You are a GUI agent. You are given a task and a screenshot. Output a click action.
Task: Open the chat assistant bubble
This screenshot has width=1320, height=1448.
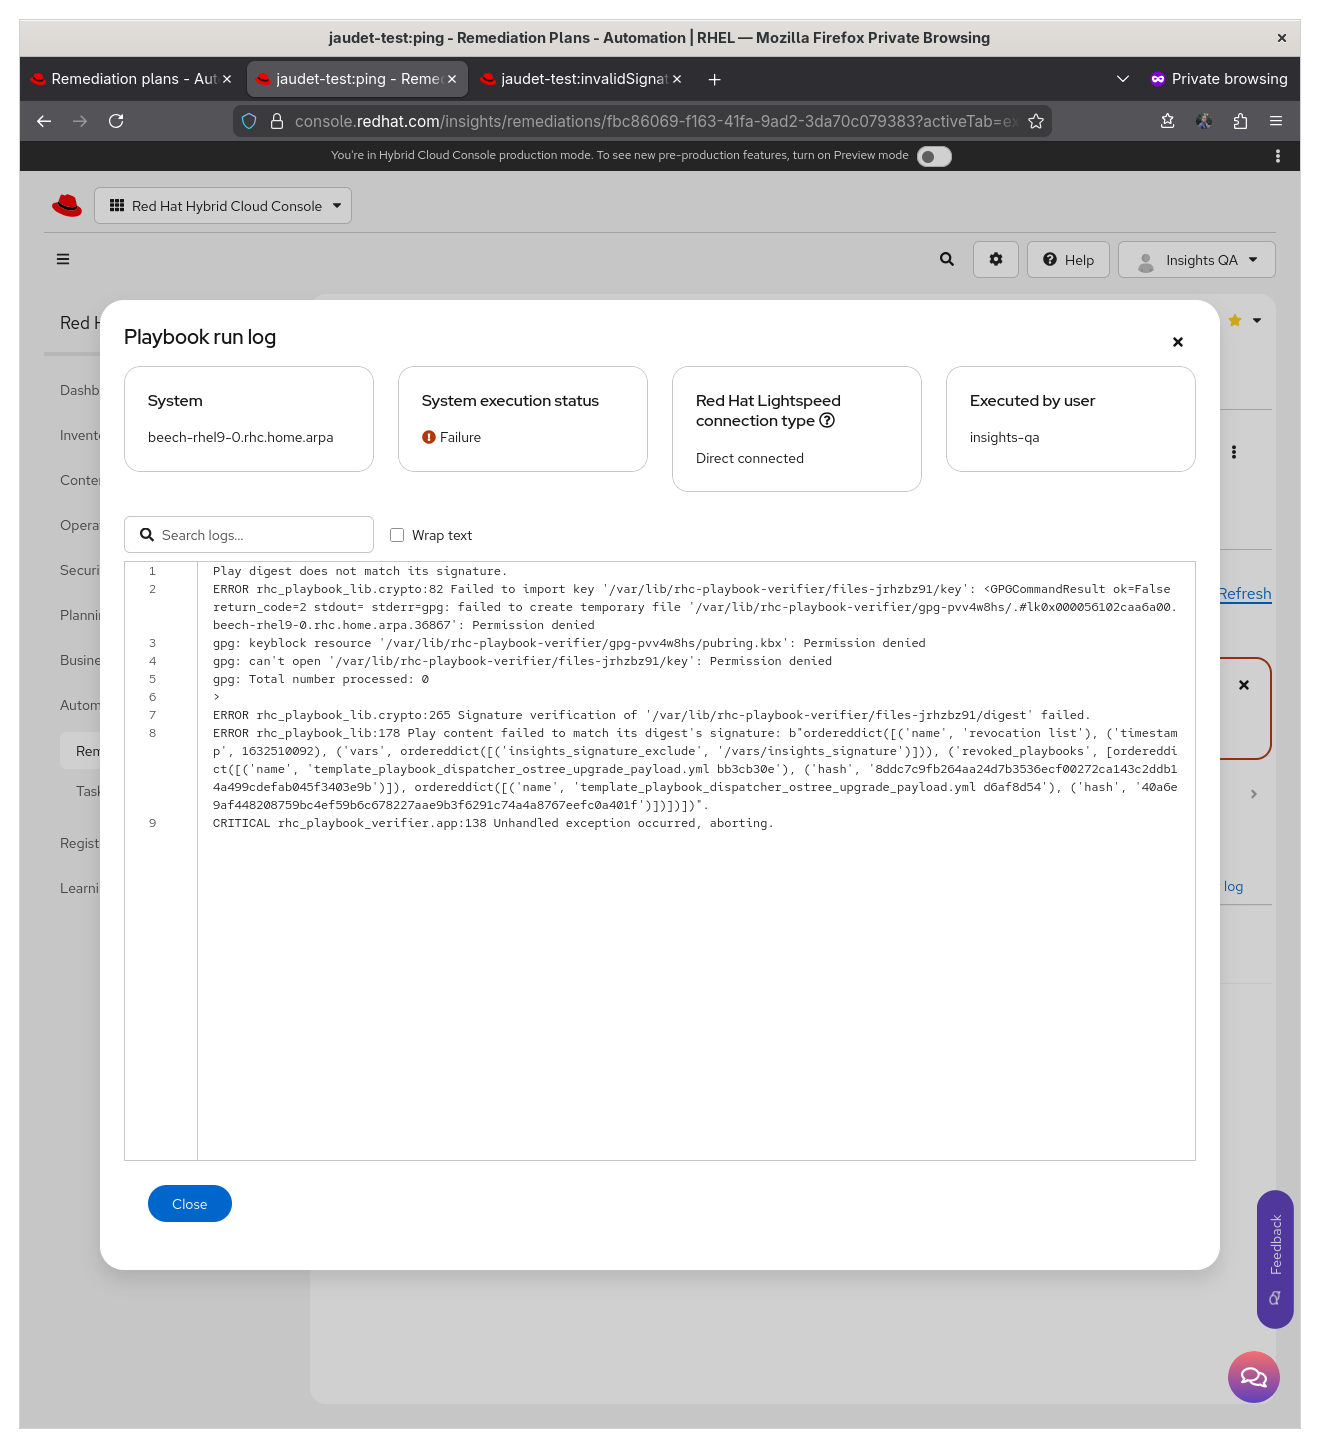point(1254,1377)
